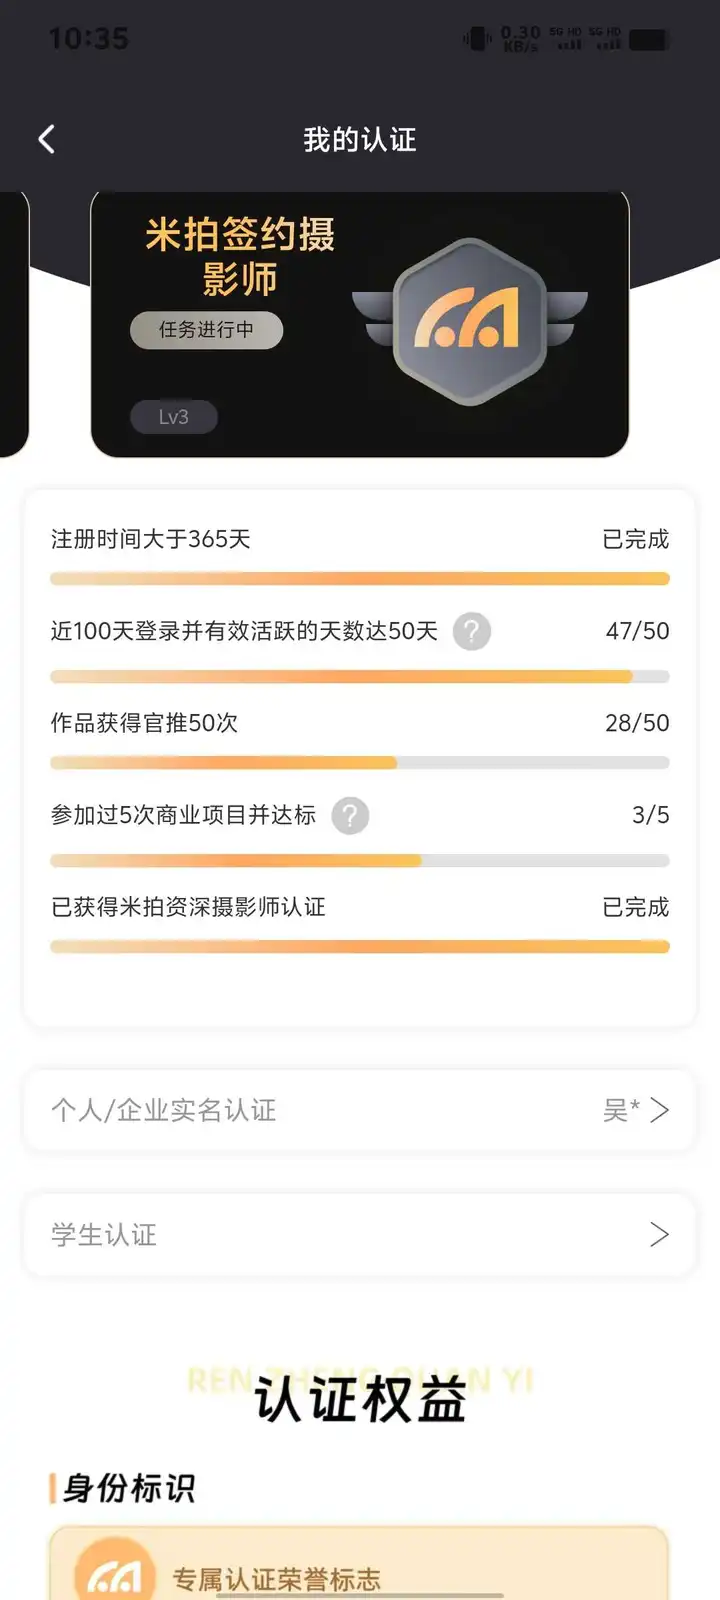Viewport: 720px width, 1600px height.
Task: Open 学生认证 chevron arrow
Action: tap(659, 1235)
